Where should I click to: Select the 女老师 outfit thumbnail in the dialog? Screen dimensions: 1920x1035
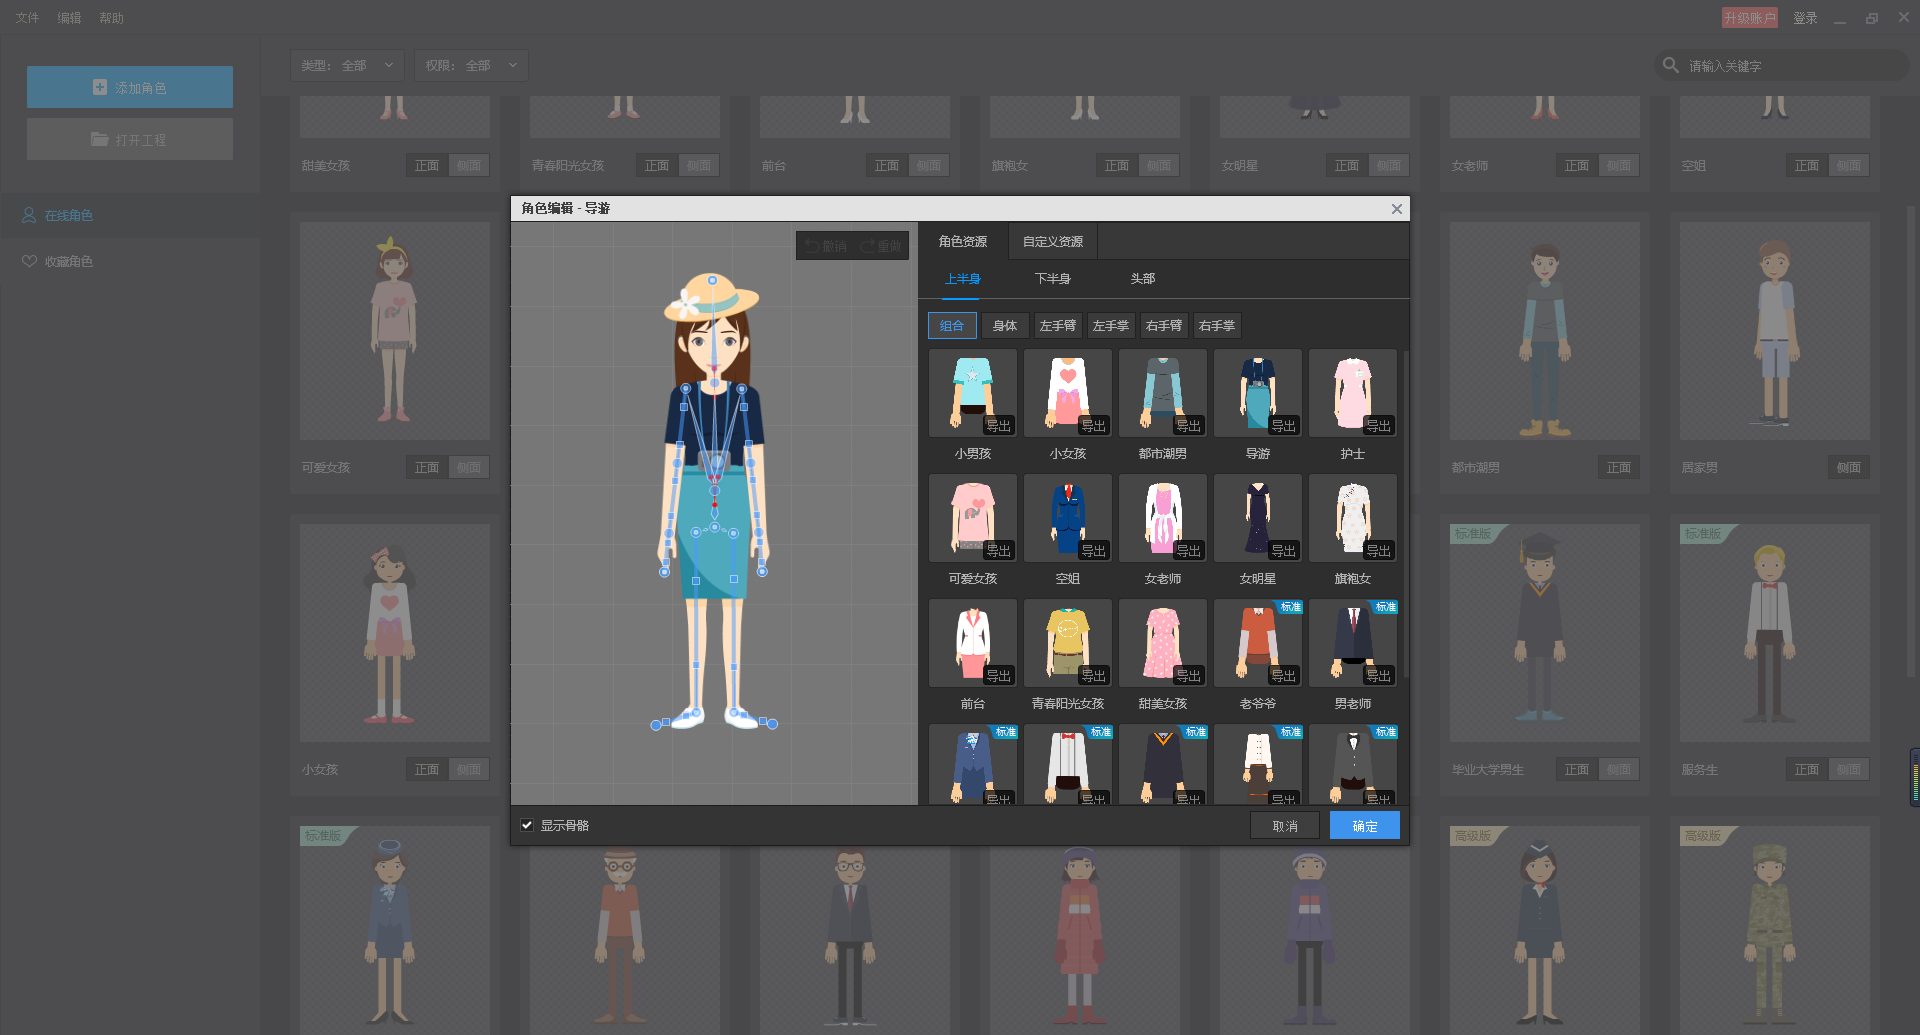[1163, 518]
